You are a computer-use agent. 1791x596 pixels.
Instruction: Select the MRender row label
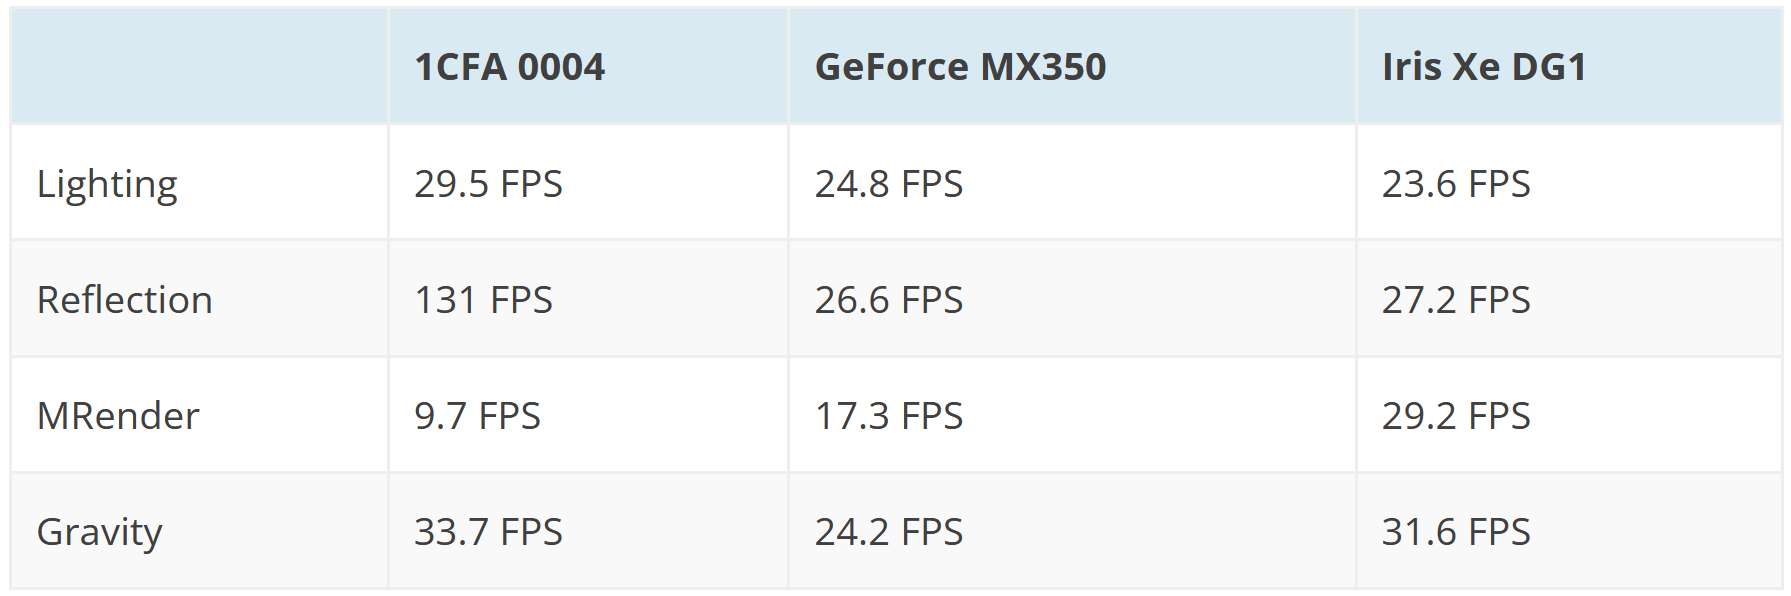coord(118,416)
